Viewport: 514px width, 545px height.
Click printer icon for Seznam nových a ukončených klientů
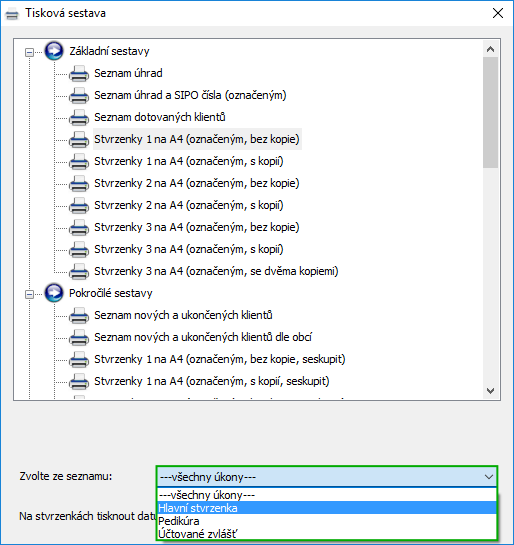pos(79,316)
